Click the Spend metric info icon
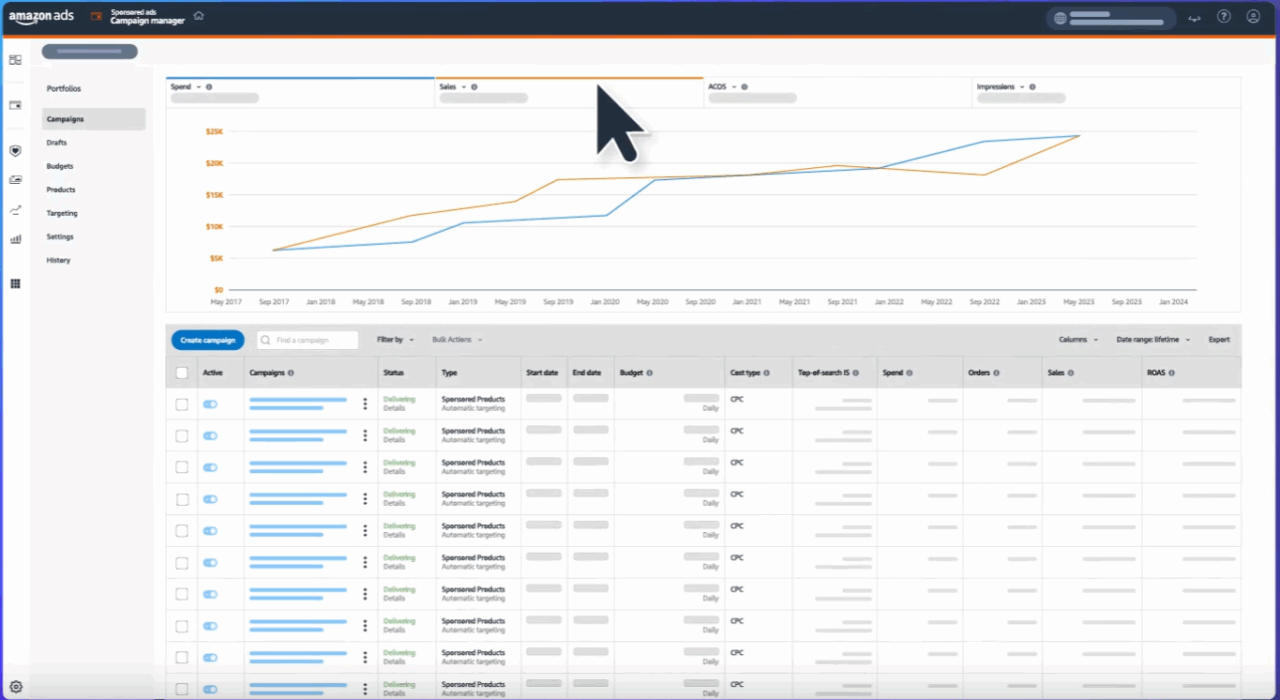 (209, 87)
